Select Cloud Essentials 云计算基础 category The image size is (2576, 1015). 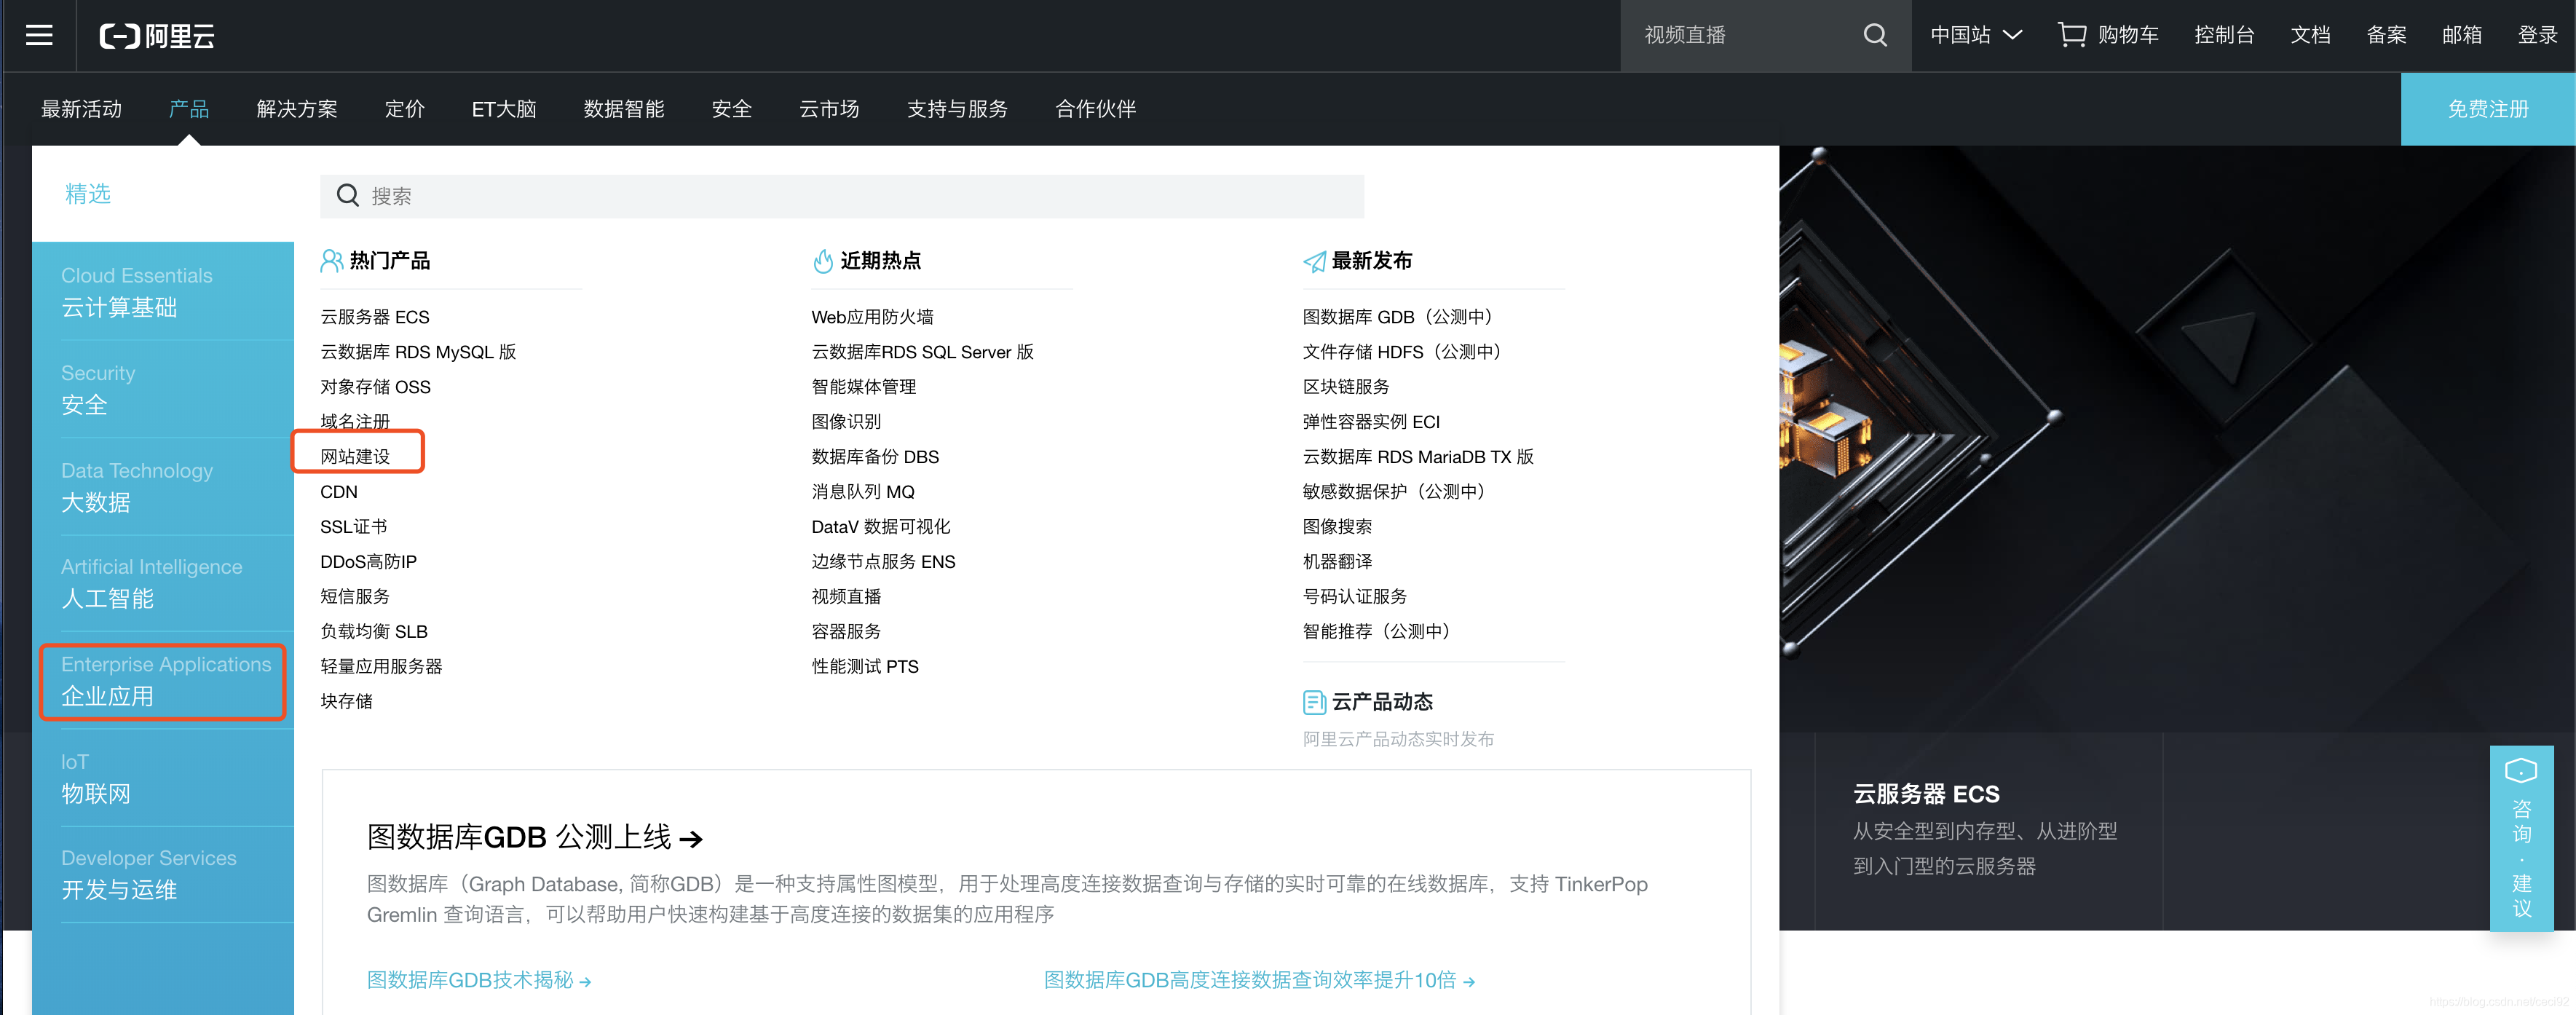click(163, 291)
